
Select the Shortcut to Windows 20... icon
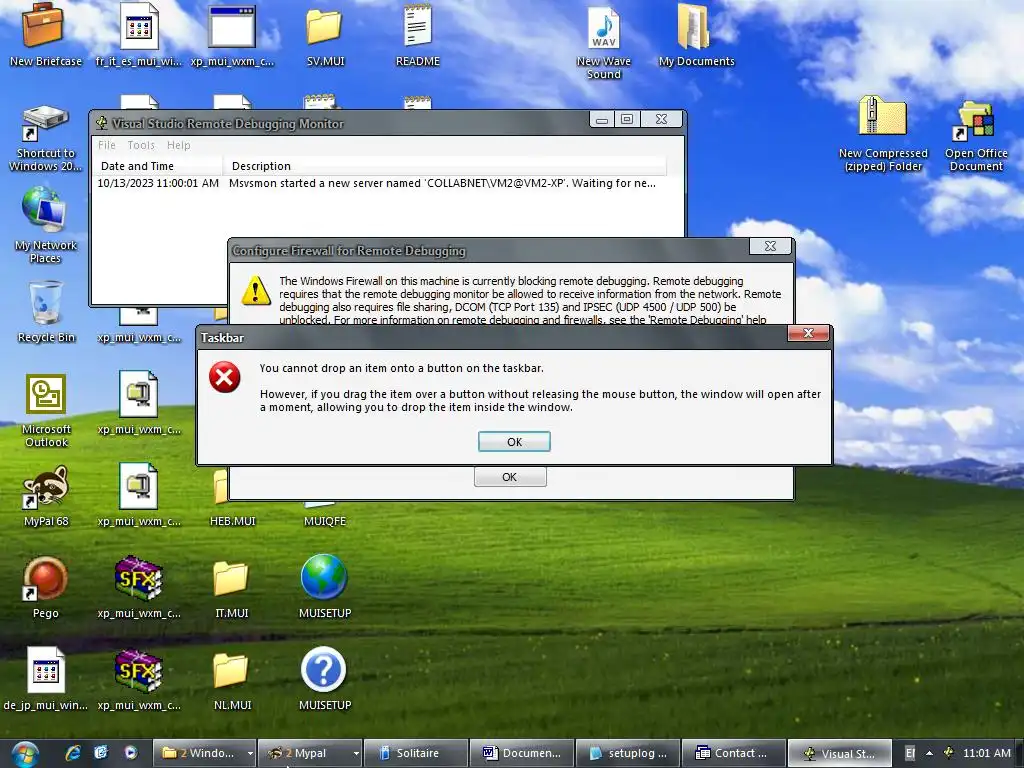46,138
